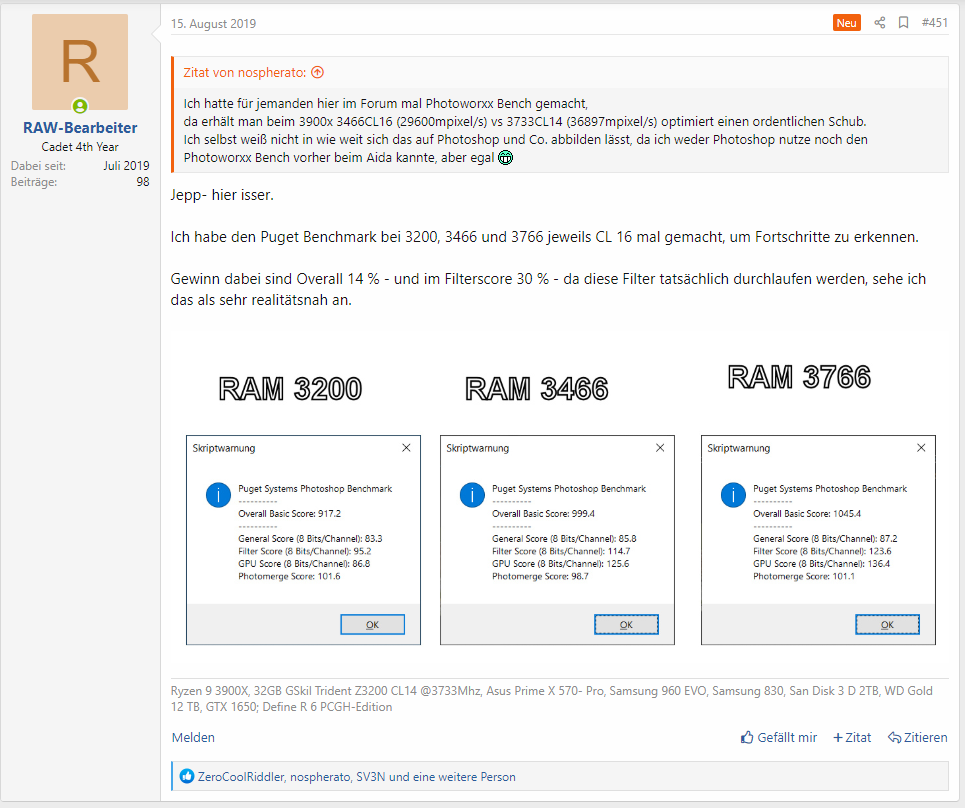Bookmark post #451 with the bookmark icon
Screen dimensions: 965x808
(x=903, y=23)
